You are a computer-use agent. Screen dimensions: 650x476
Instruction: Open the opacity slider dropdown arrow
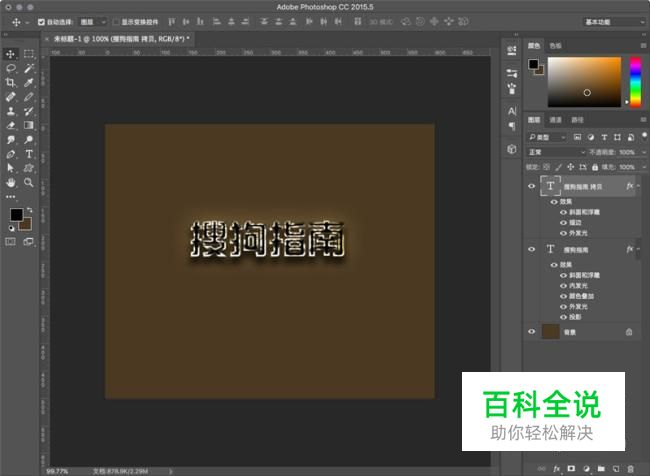(x=644, y=152)
